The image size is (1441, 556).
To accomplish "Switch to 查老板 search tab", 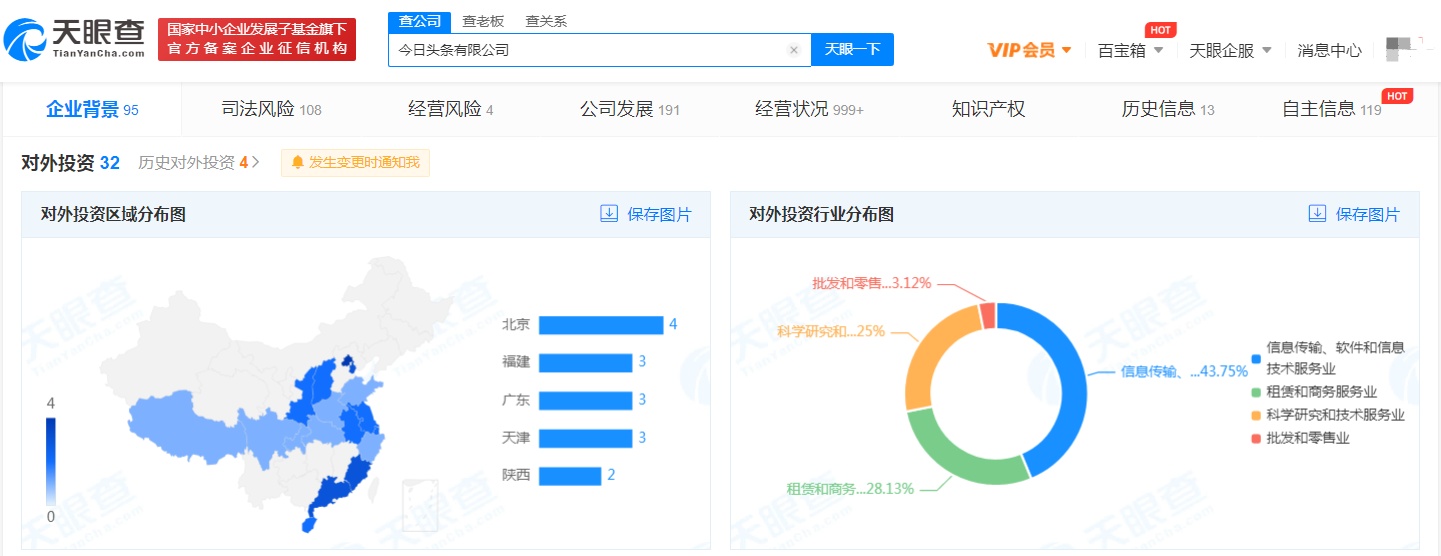I will pyautogui.click(x=482, y=21).
